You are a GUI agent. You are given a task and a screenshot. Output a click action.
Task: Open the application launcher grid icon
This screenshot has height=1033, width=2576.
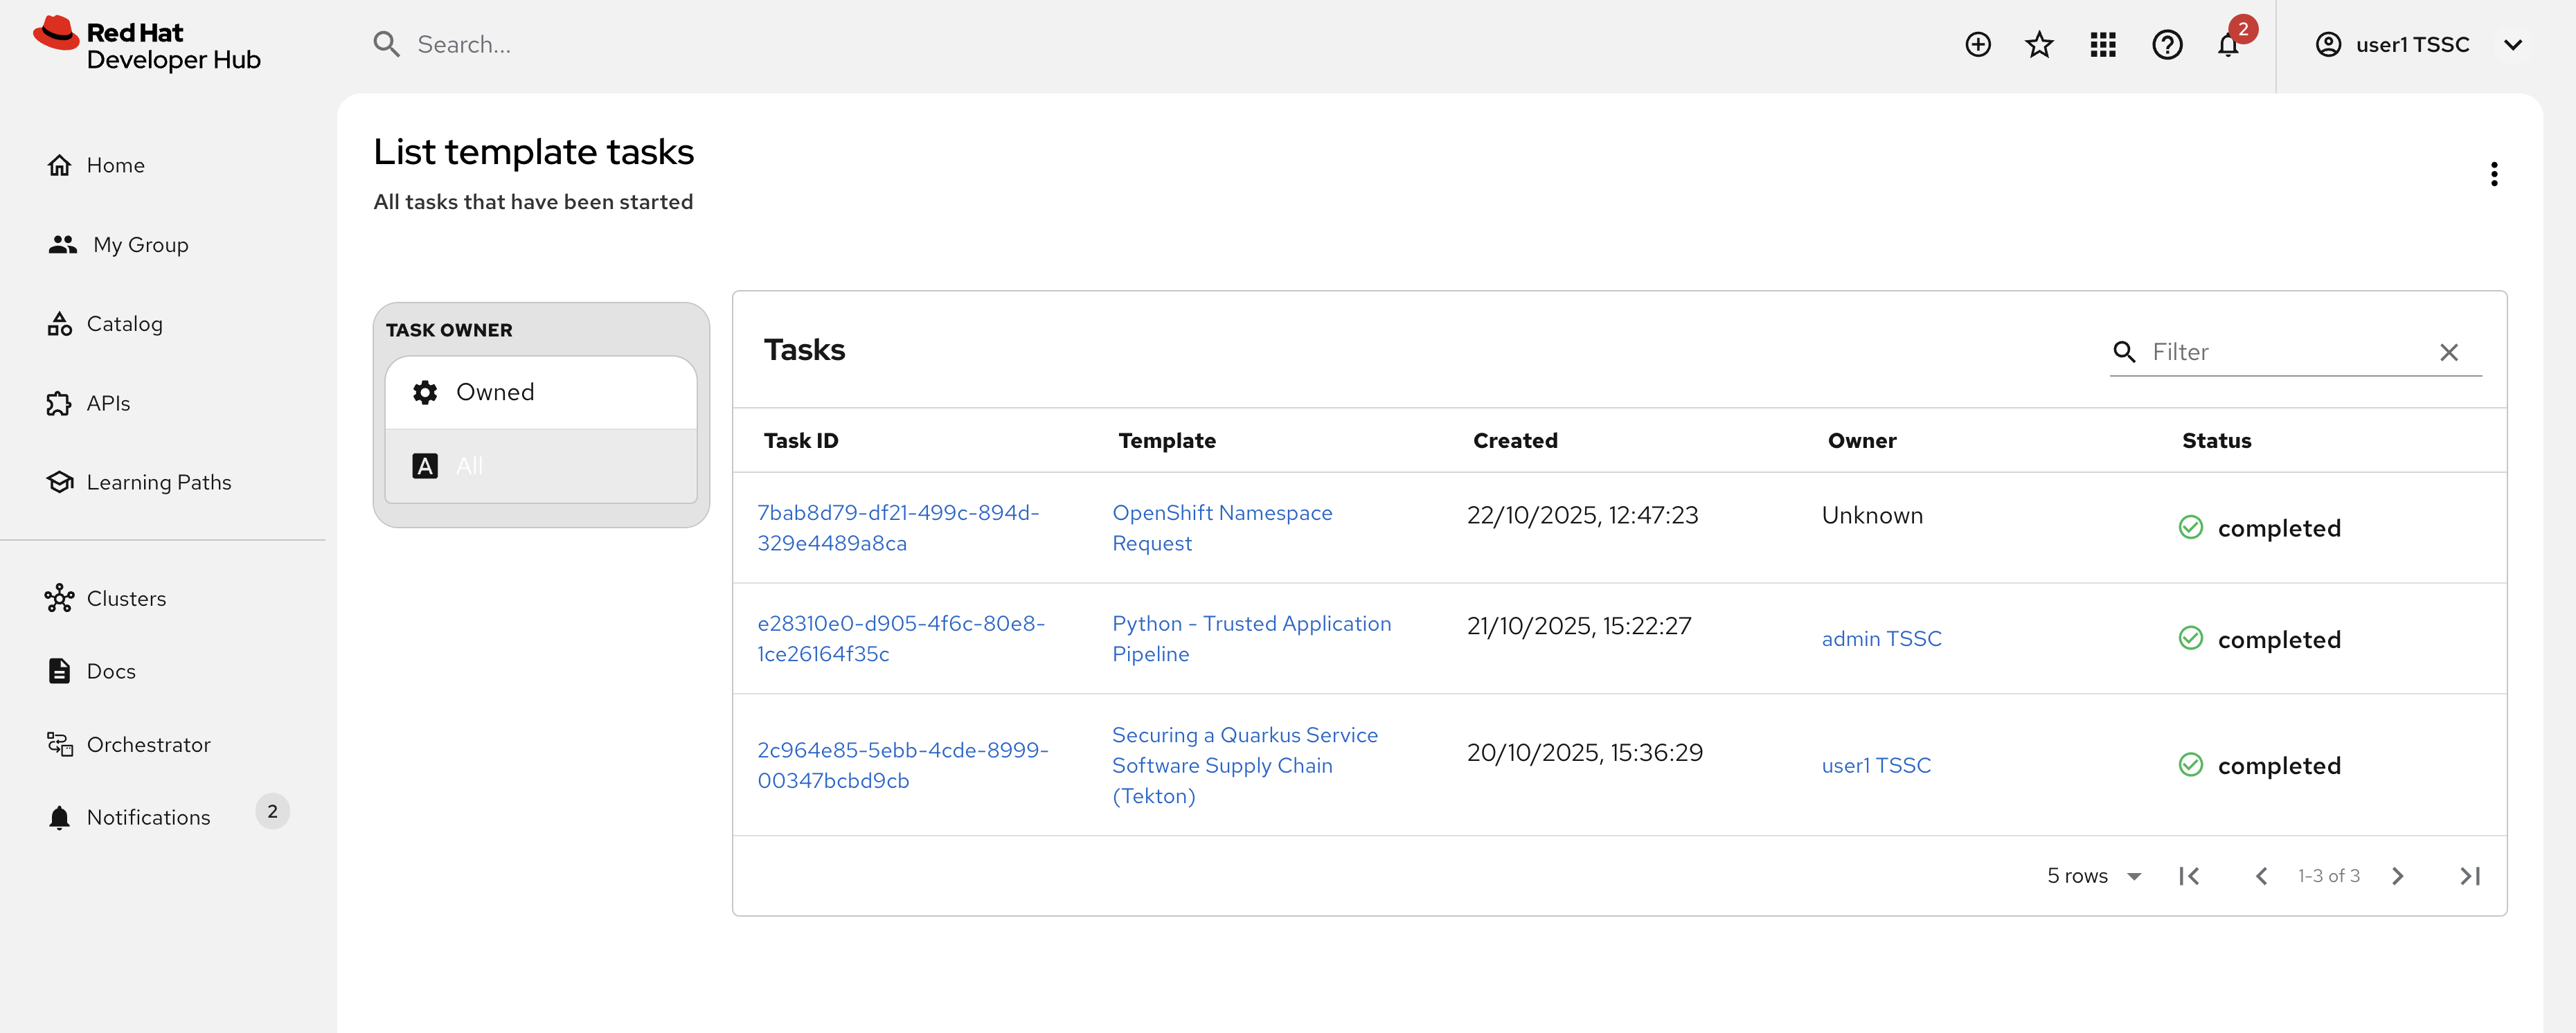[x=2102, y=44]
